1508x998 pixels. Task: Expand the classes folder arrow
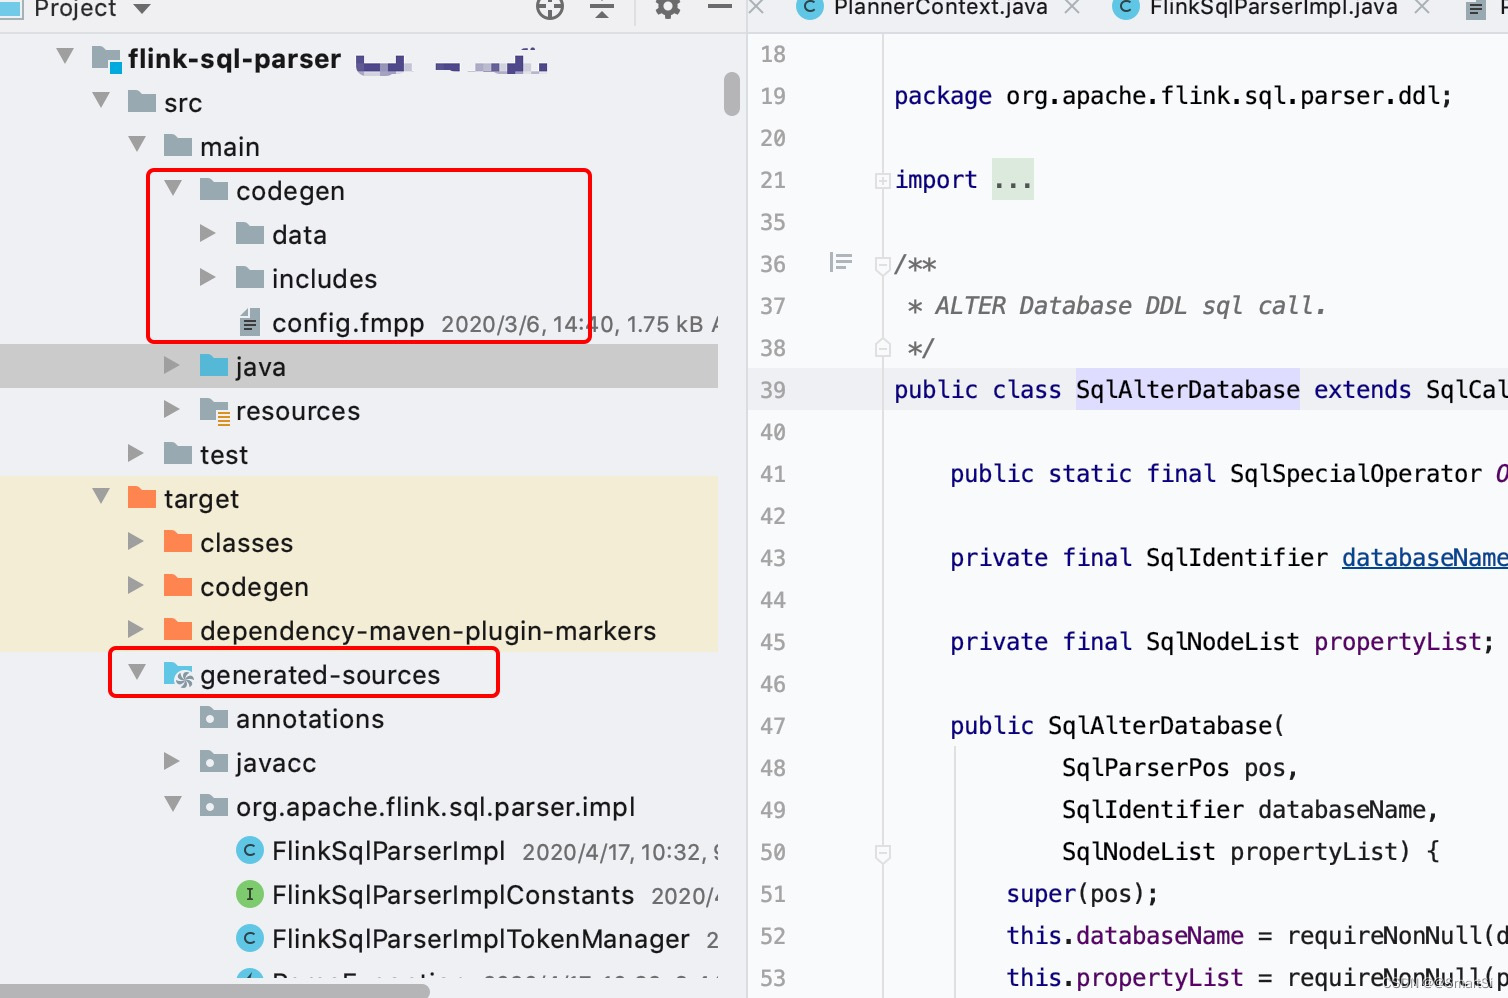(x=136, y=541)
